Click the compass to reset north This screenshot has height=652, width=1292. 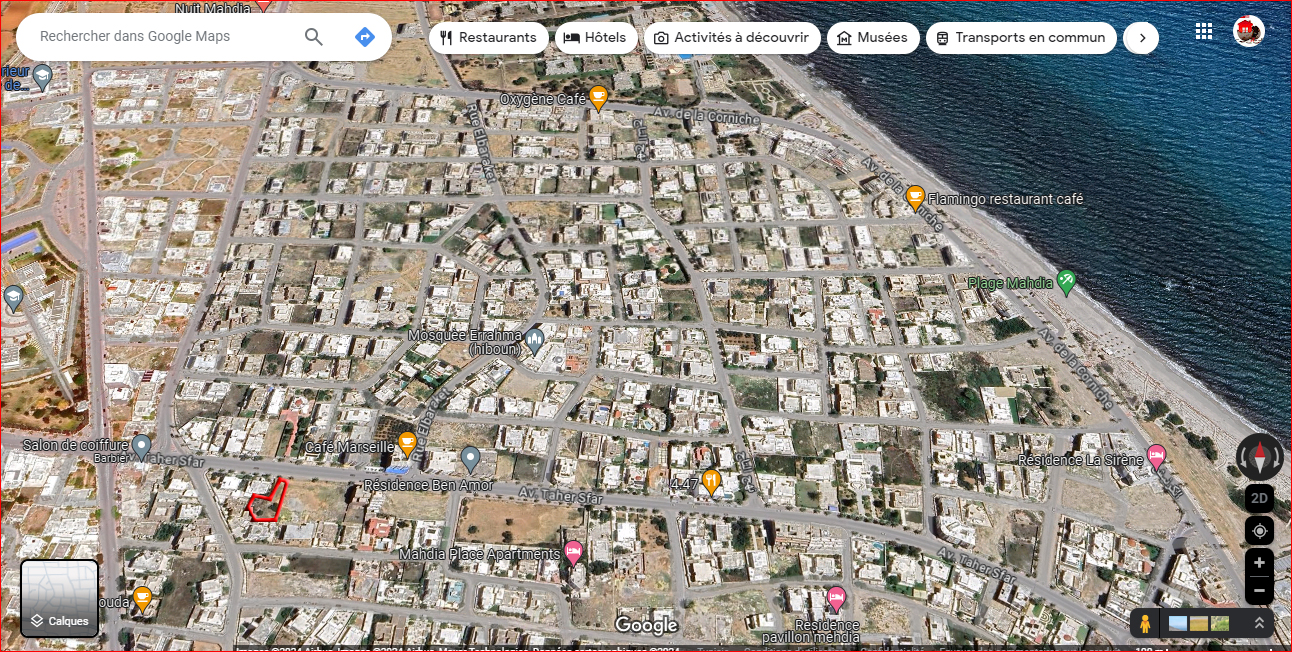(1259, 457)
